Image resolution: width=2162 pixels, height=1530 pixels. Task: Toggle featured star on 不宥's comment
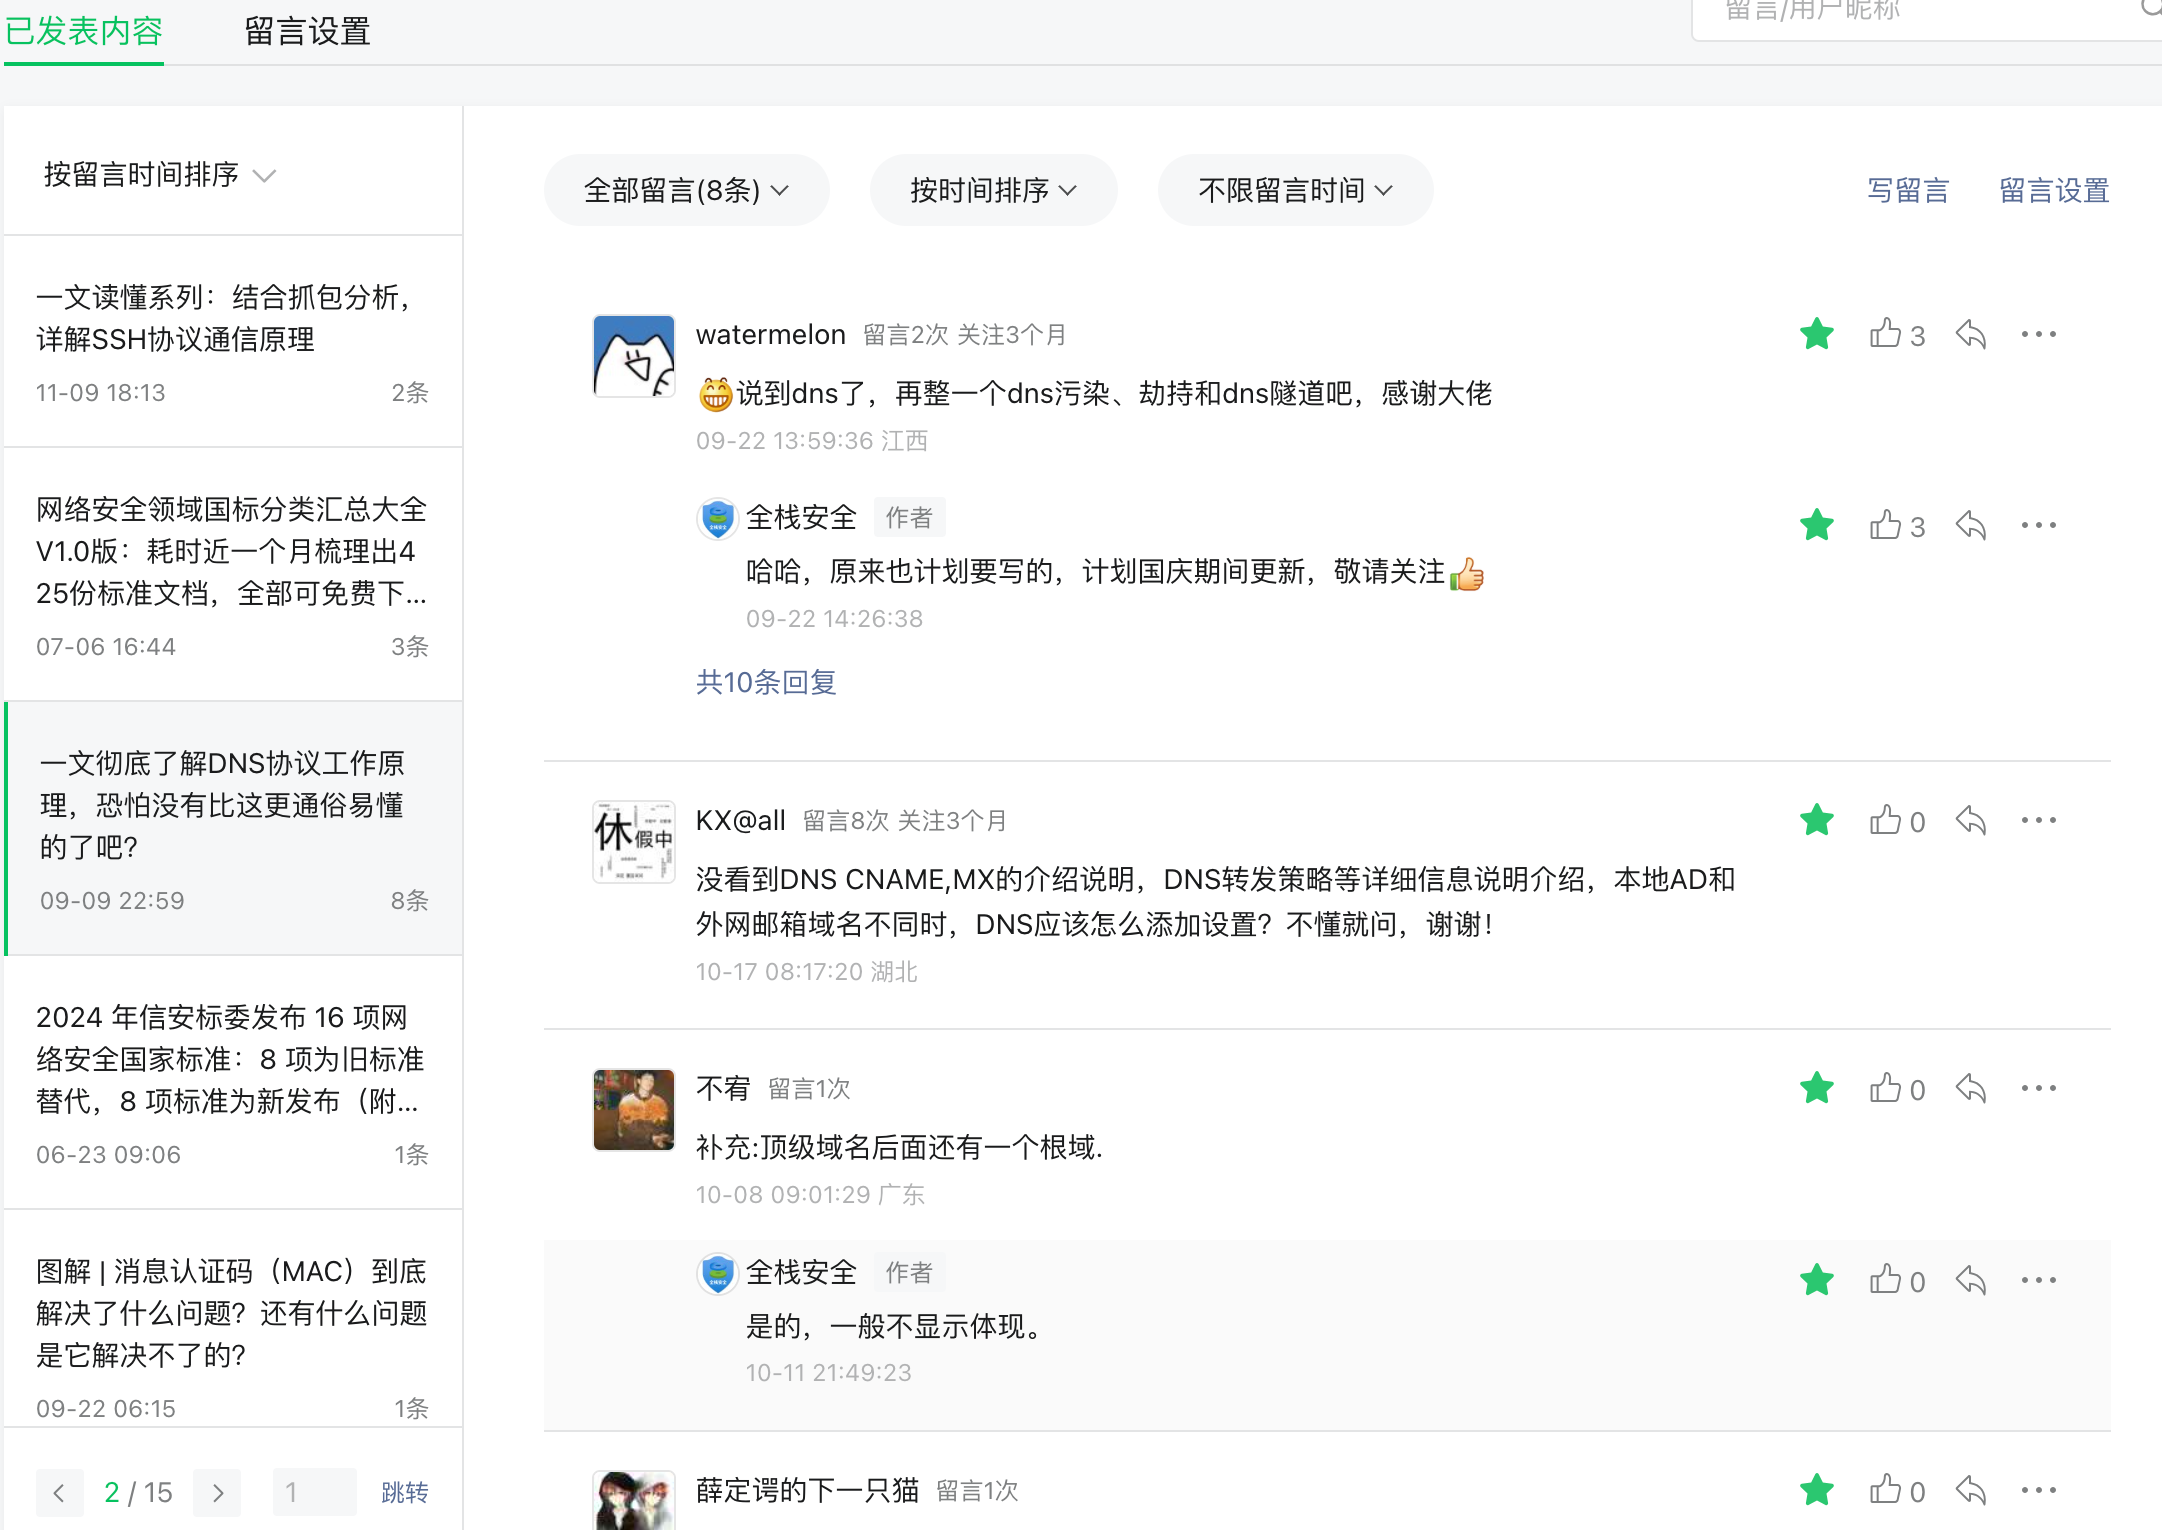[1816, 1088]
